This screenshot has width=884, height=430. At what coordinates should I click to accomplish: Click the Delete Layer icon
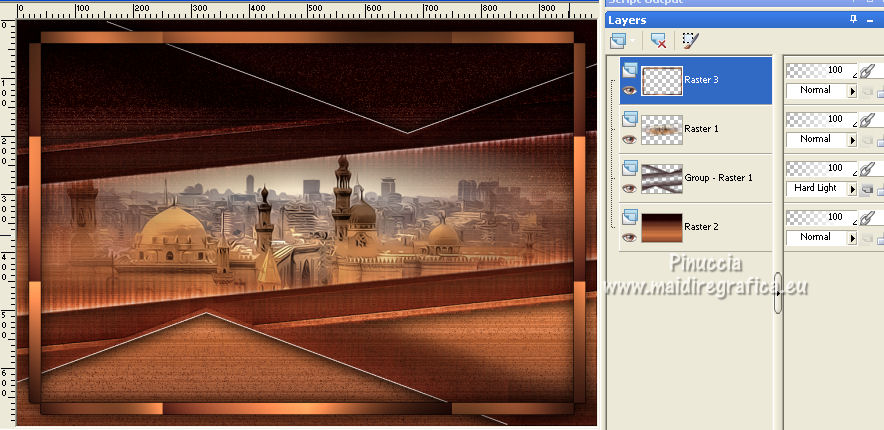click(658, 41)
